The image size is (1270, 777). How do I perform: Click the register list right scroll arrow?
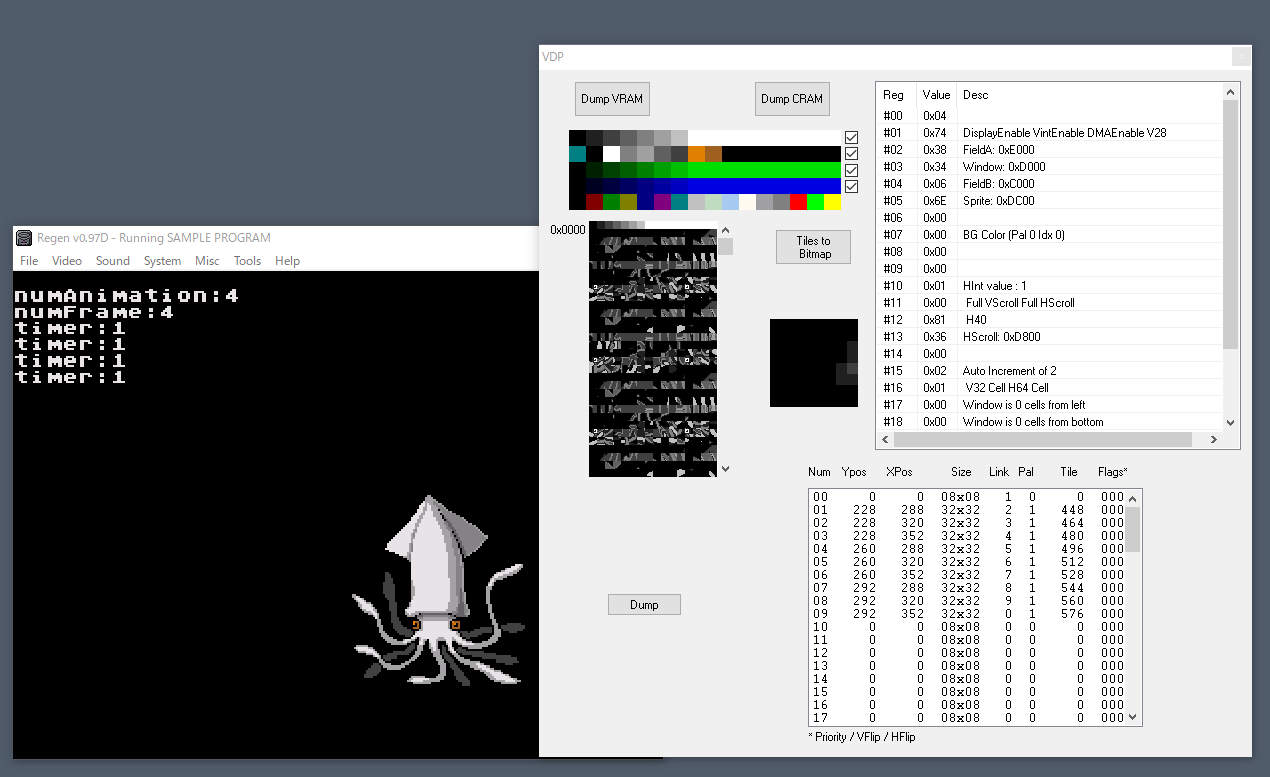1214,439
